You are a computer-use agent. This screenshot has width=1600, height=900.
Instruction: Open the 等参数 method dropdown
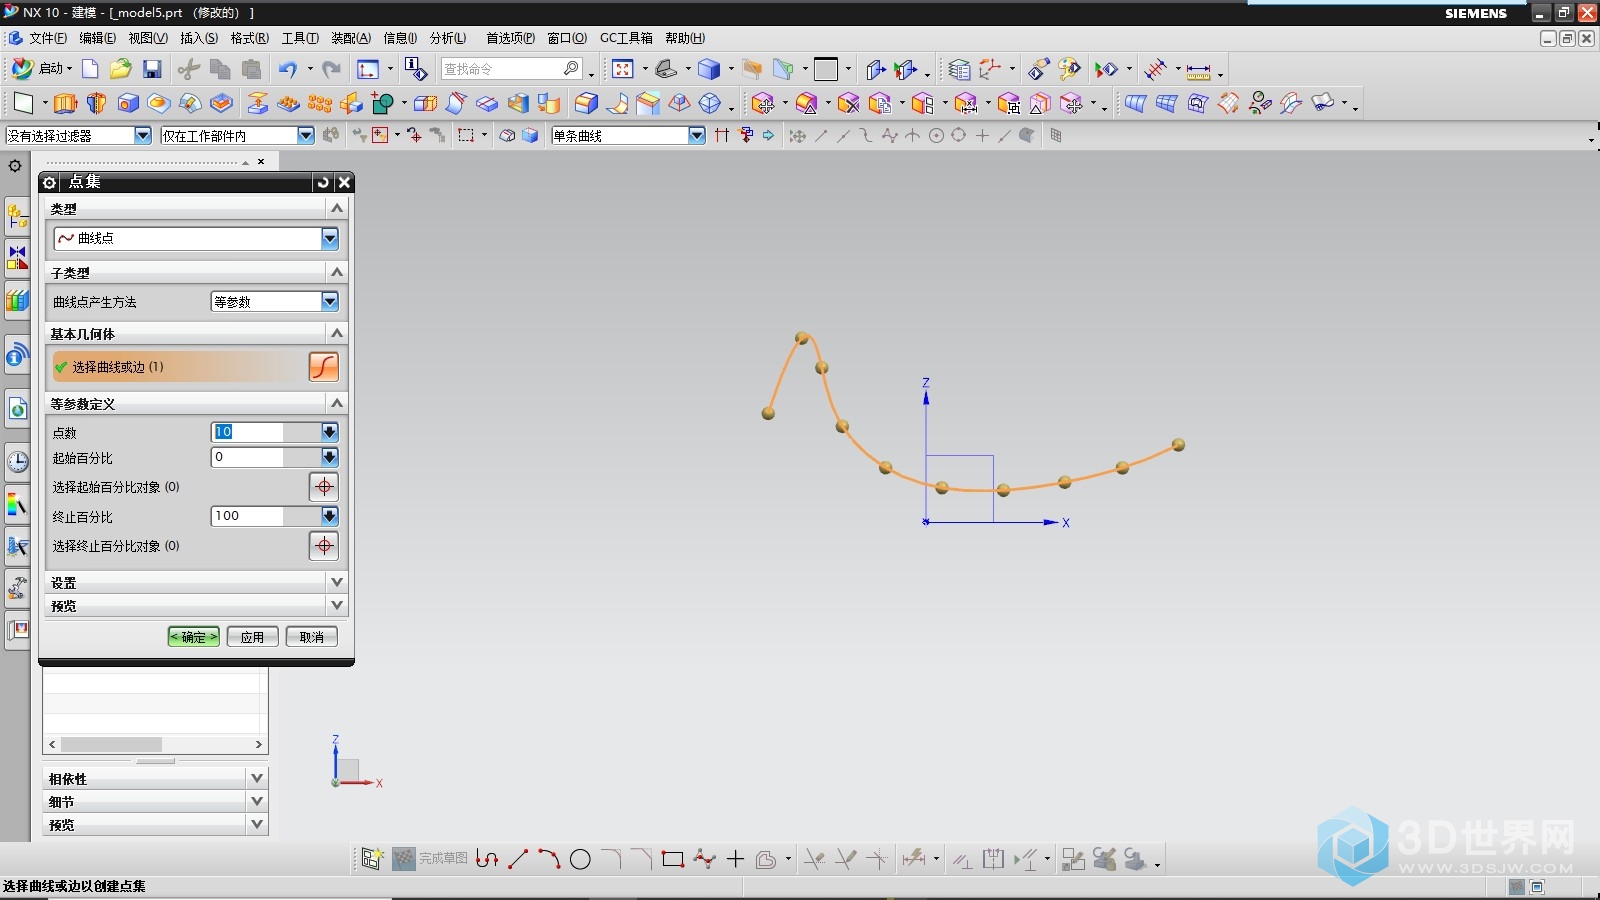[330, 301]
